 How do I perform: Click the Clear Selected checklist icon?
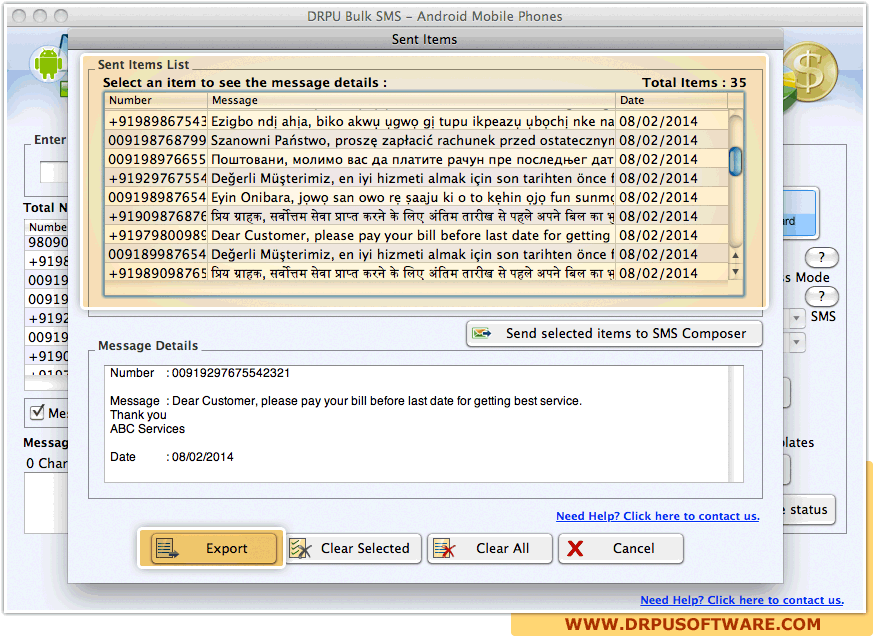[300, 549]
